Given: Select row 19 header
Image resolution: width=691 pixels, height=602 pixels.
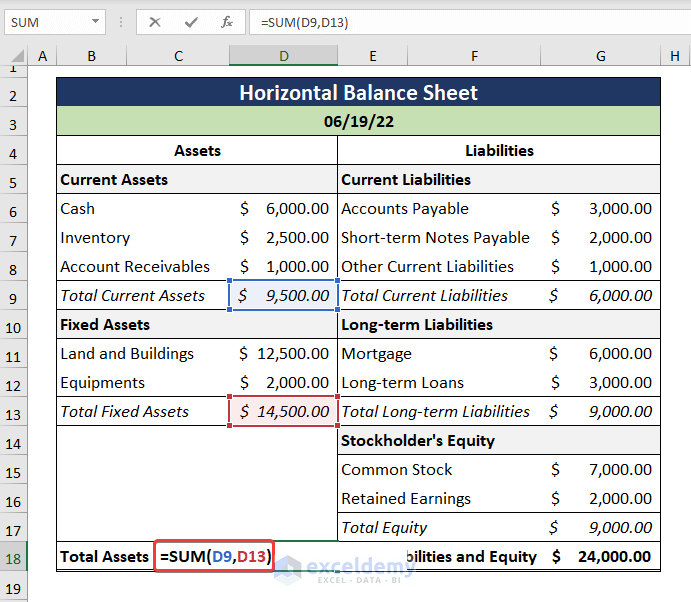Looking at the screenshot, I should [x=13, y=588].
